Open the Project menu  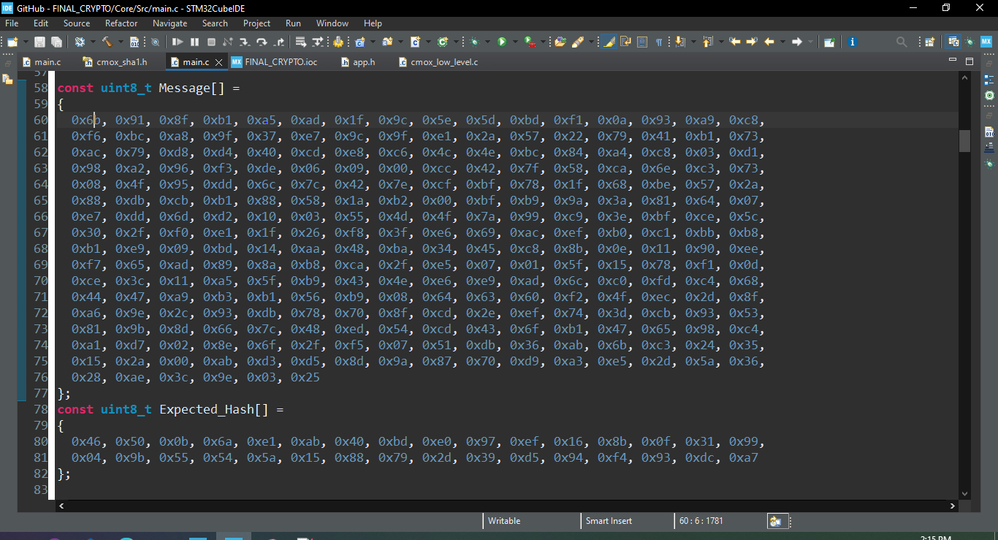pyautogui.click(x=257, y=23)
